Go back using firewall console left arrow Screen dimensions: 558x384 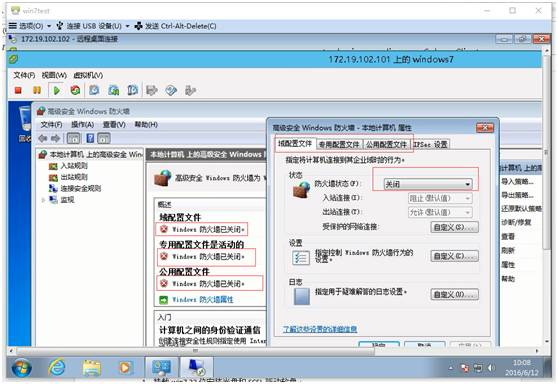[x=43, y=138]
